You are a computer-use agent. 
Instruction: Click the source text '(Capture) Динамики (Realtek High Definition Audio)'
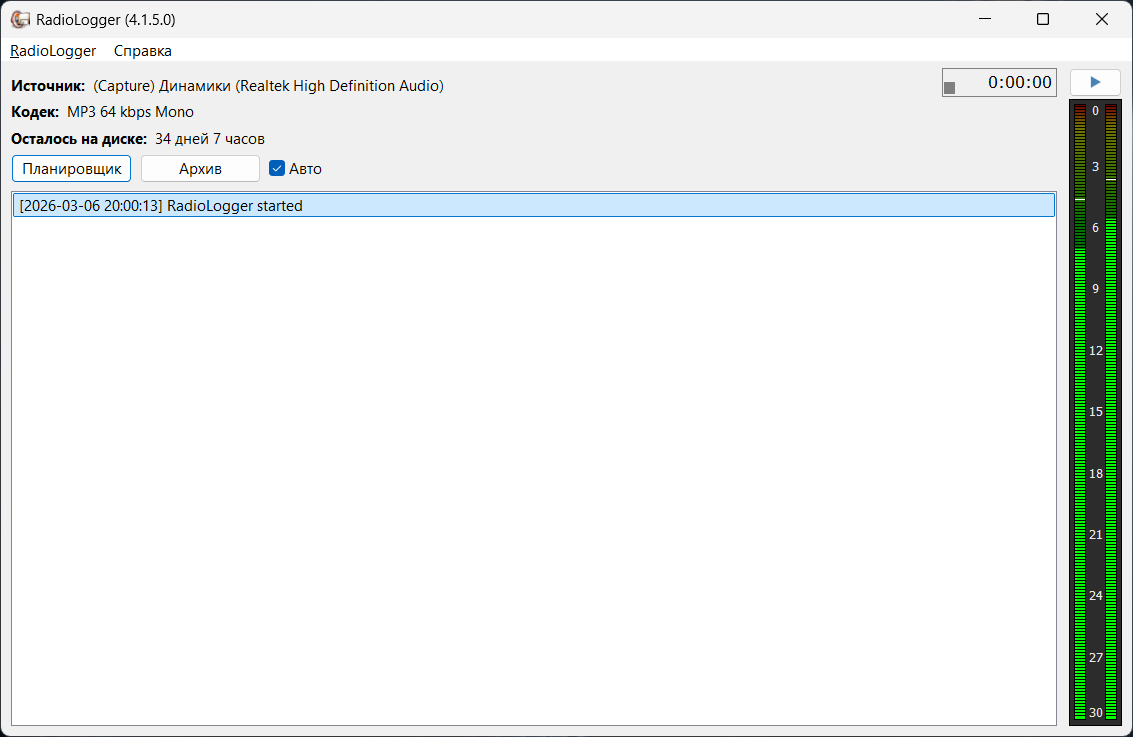pos(268,85)
